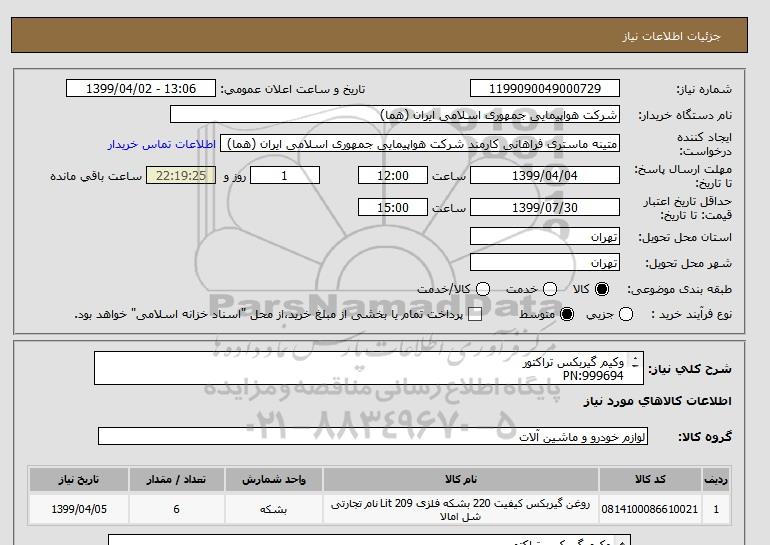
Task: Choose the جزیی purchase type radio
Action: (626, 314)
